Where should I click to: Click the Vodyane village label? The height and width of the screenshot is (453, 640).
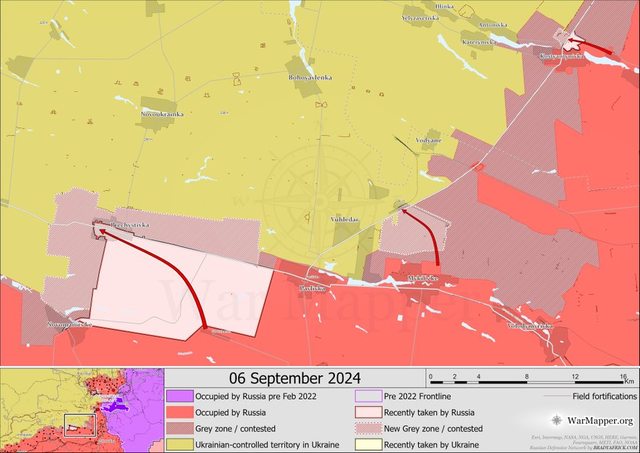(x=428, y=141)
